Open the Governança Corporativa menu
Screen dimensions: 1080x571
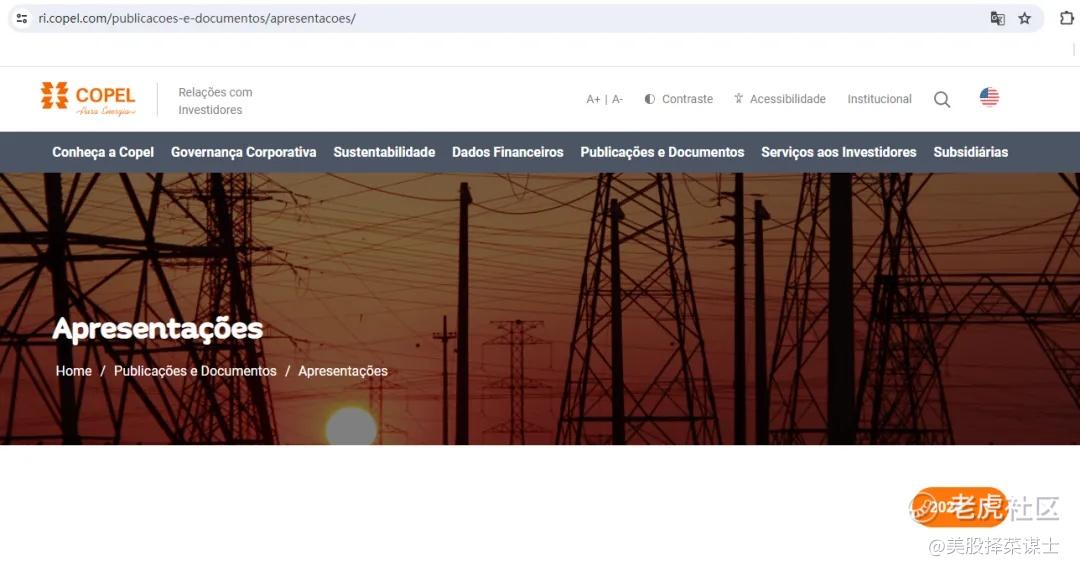pyautogui.click(x=244, y=152)
